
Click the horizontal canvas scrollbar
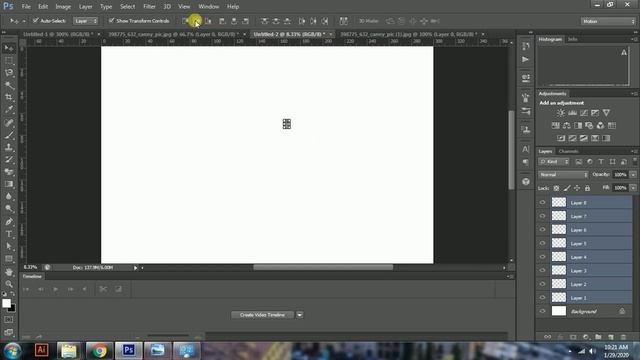323,267
